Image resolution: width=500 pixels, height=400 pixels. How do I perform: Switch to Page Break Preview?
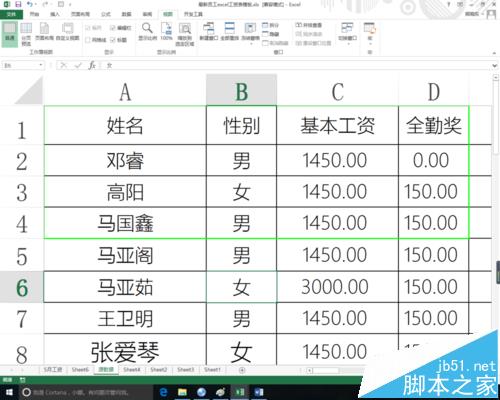click(26, 34)
